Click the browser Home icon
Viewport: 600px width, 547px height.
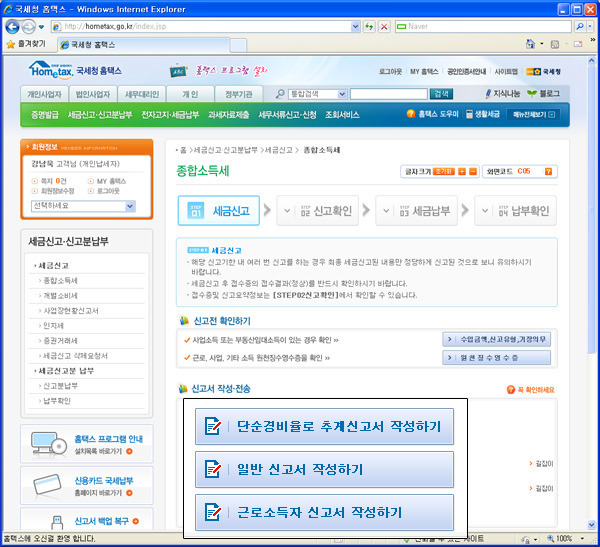point(531,44)
